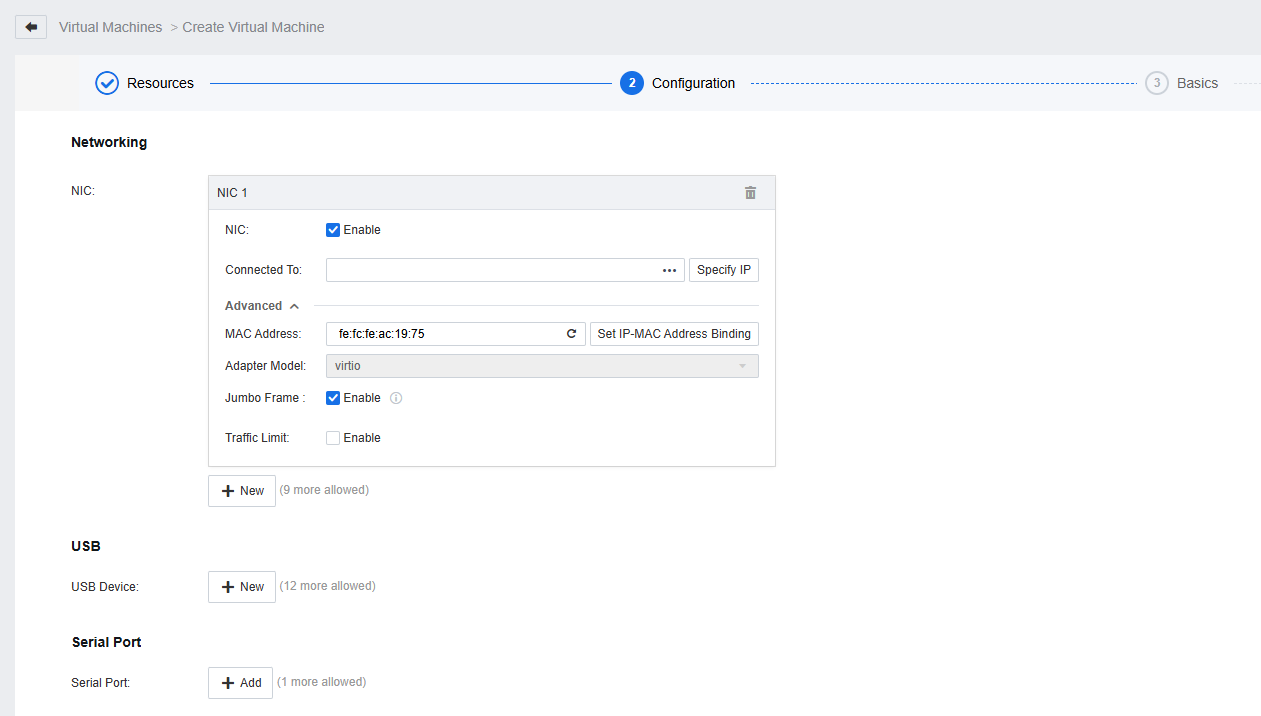1261x716 pixels.
Task: Click Basics step number 3 circle
Action: [x=1157, y=83]
